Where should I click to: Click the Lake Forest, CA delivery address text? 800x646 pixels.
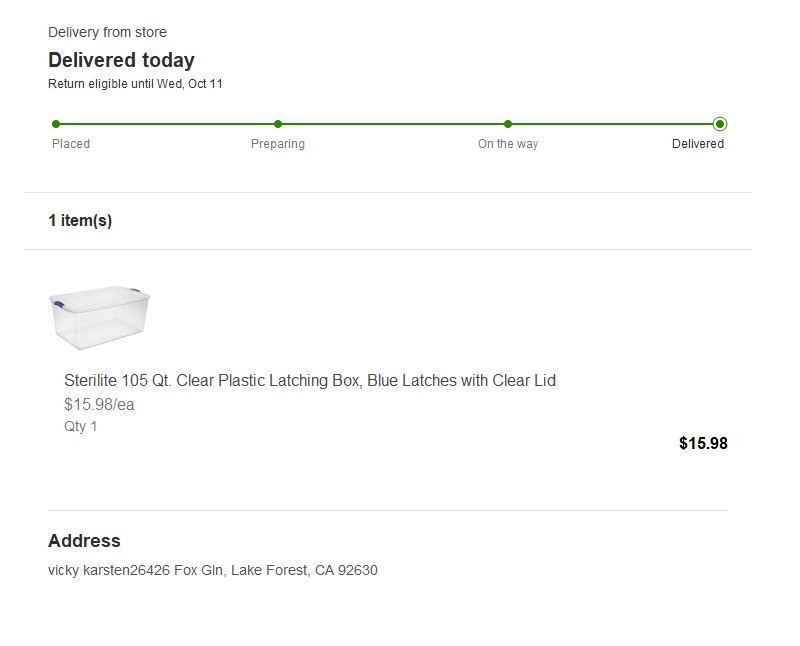pos(213,571)
